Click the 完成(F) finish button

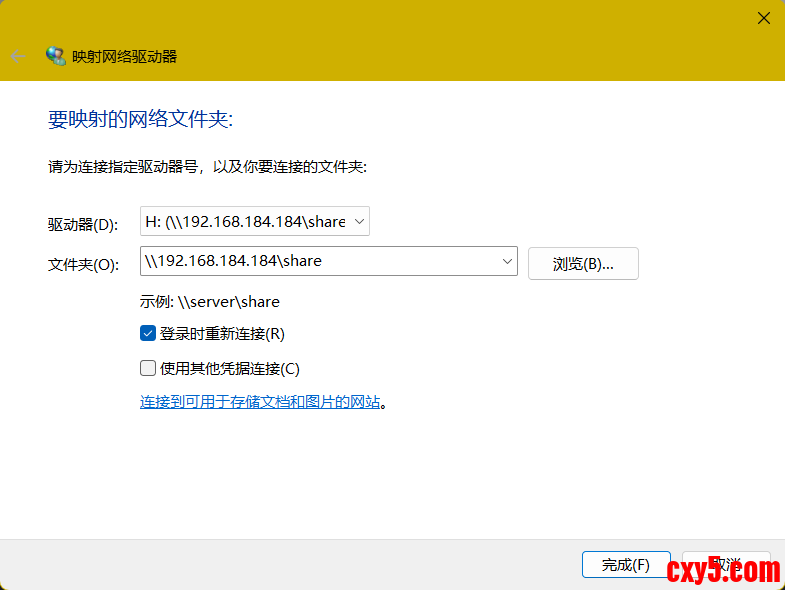[x=626, y=565]
